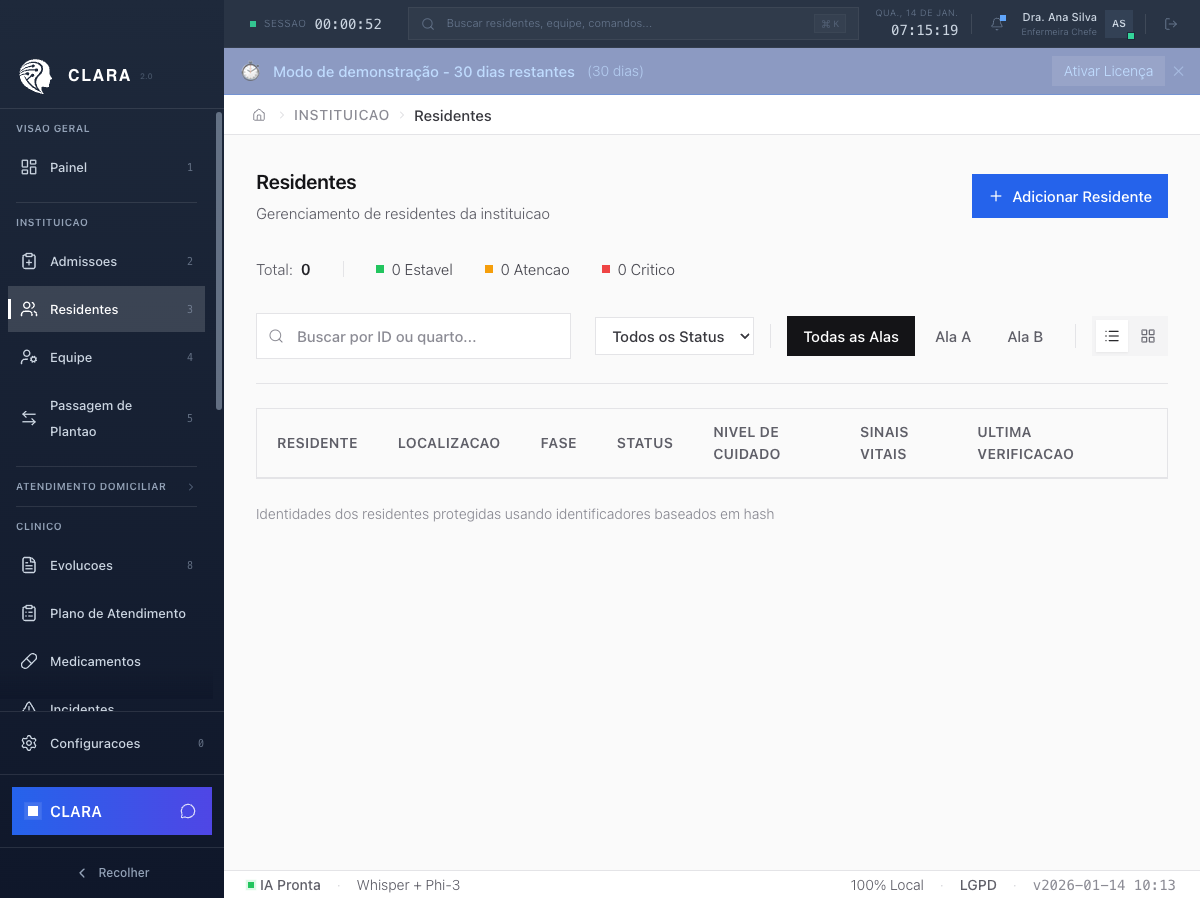
Task: Click the home icon in breadcrumb
Action: click(259, 115)
